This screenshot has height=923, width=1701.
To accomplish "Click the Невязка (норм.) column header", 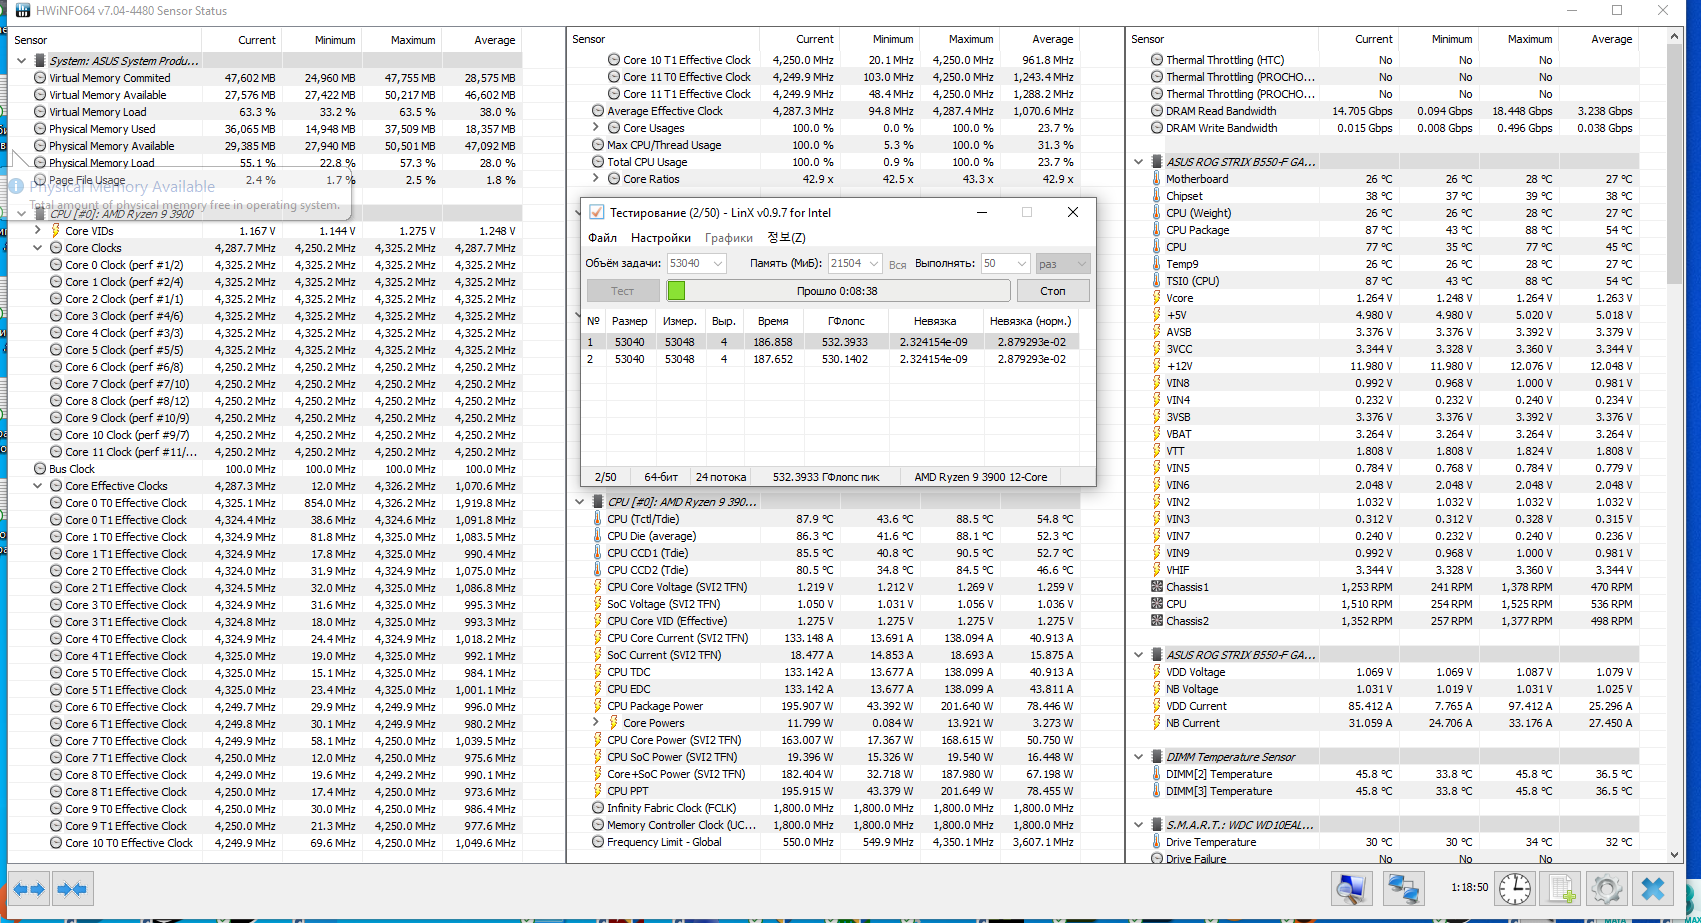I will coord(1030,321).
